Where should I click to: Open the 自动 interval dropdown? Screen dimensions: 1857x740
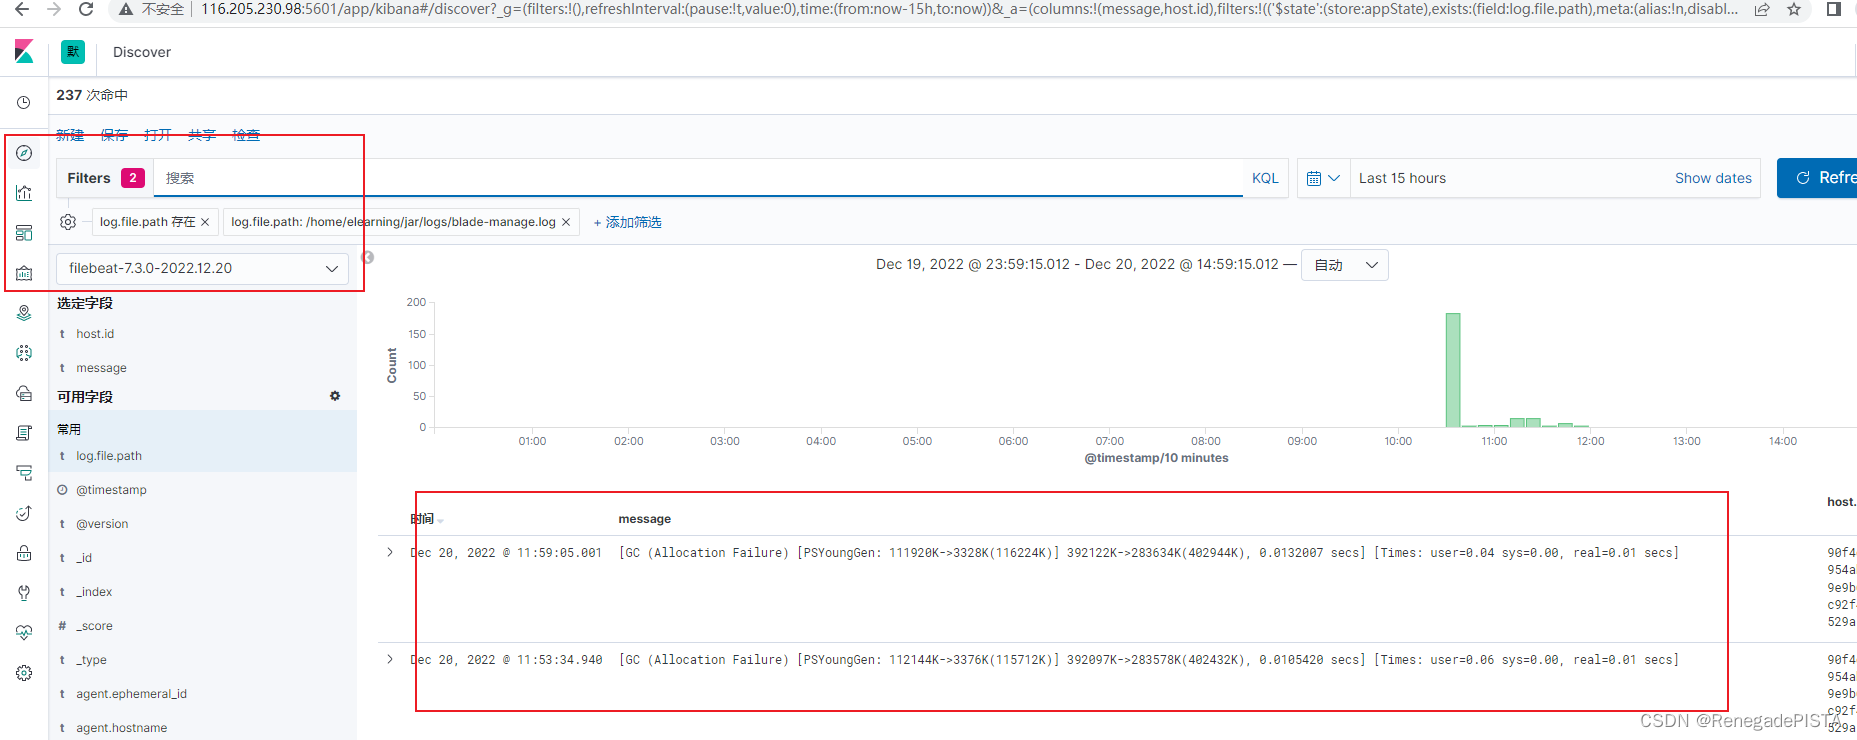click(x=1345, y=265)
